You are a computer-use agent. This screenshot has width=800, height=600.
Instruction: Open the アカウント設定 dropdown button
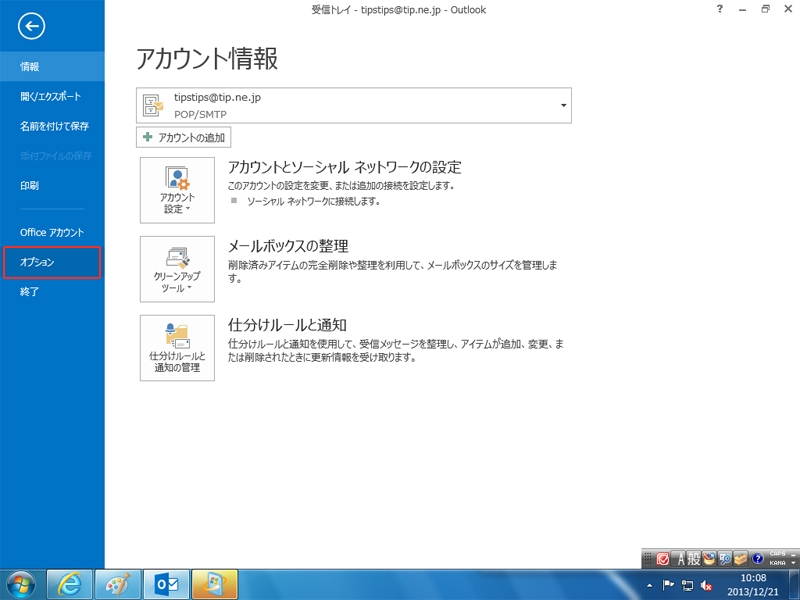[177, 190]
